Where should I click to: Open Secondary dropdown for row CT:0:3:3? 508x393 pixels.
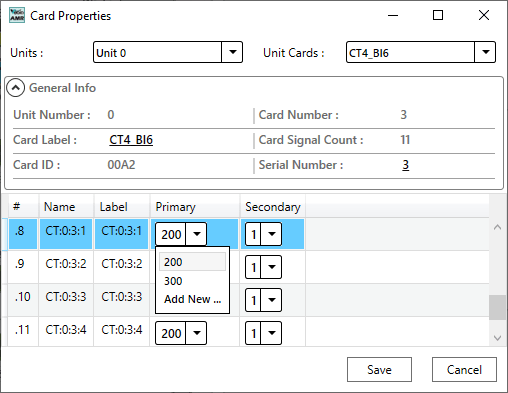[x=271, y=300]
